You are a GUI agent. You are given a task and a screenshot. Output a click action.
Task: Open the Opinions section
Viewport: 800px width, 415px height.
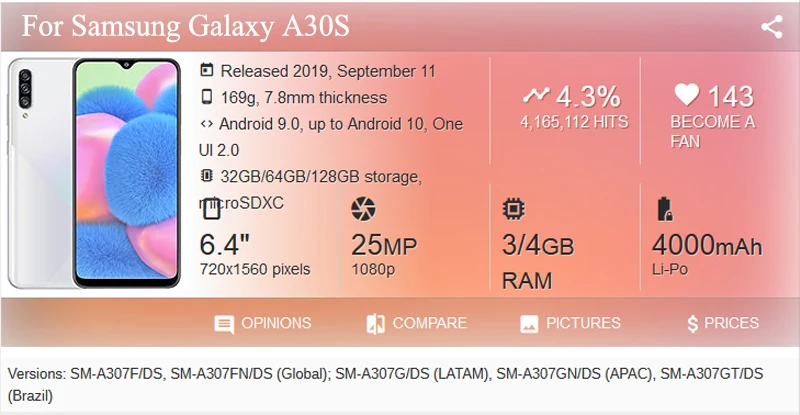[x=263, y=323]
